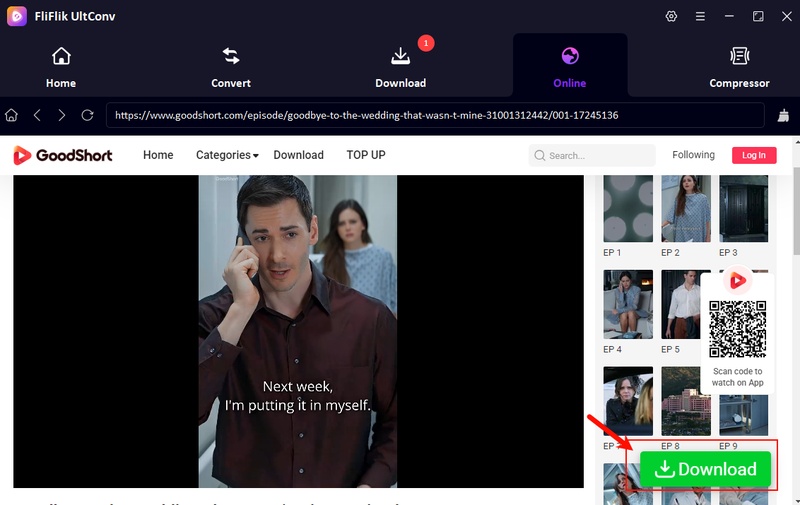The image size is (800, 505).
Task: Select EP 5 thumbnail
Action: (681, 305)
